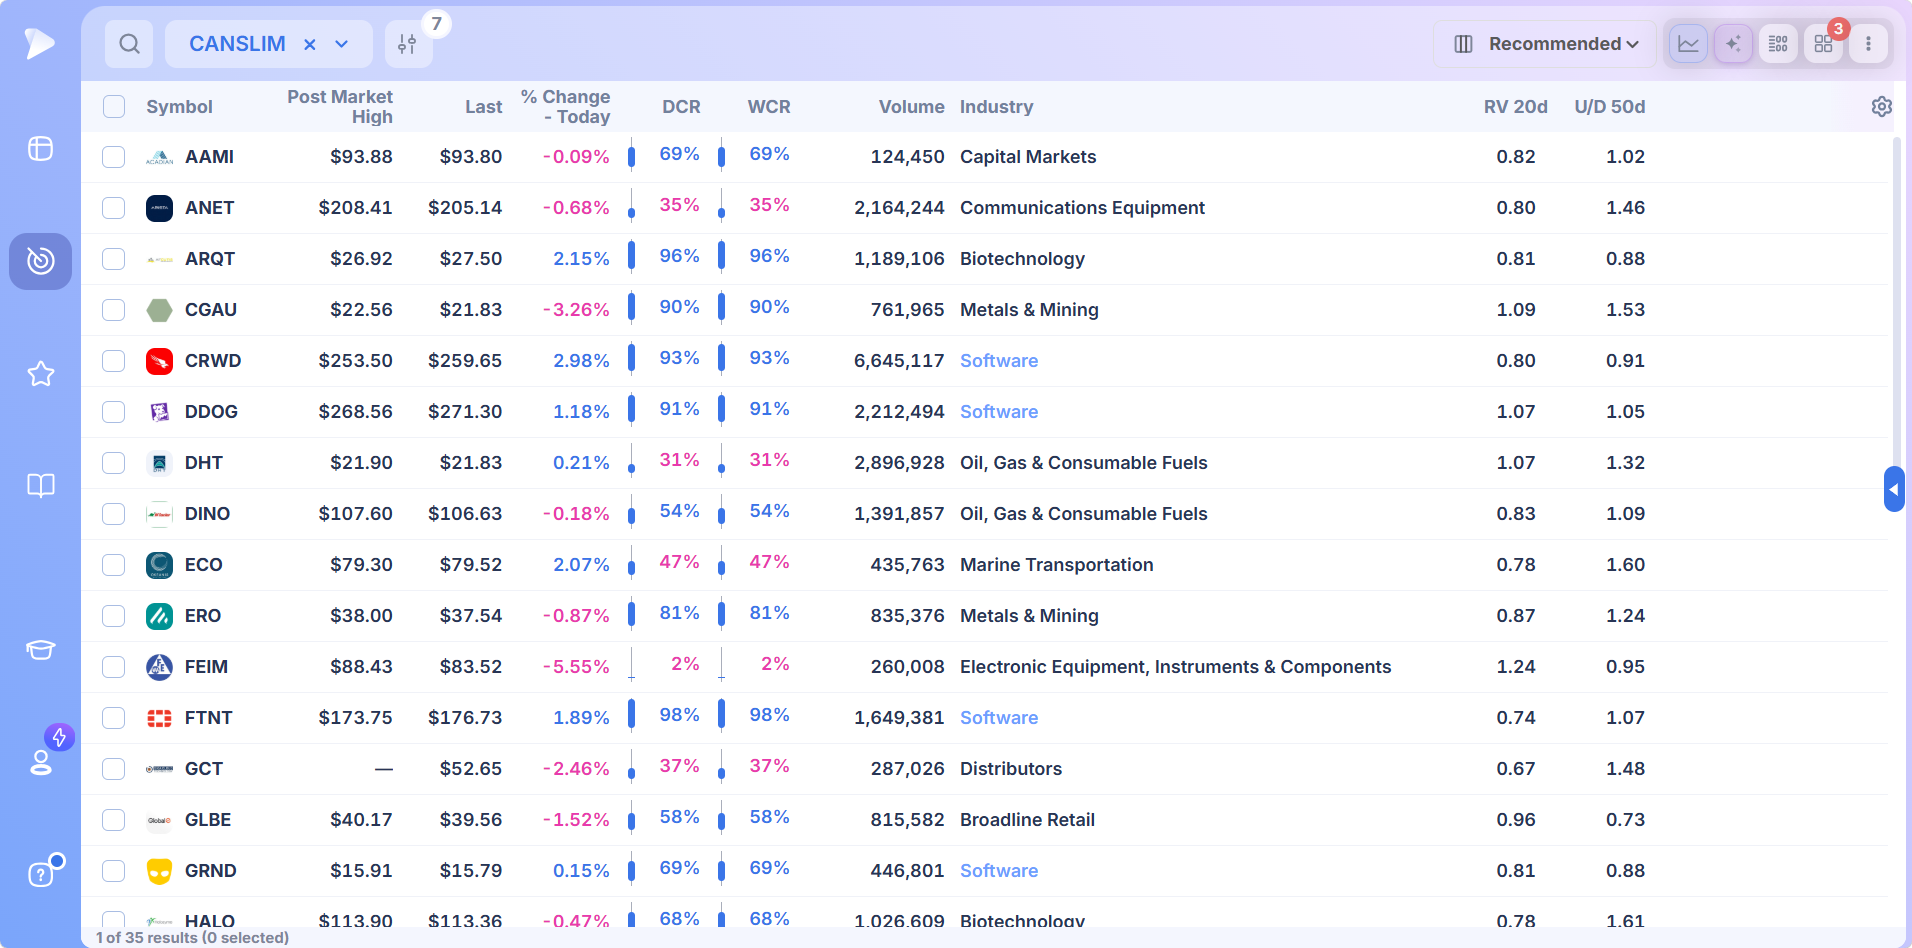
Task: Open the filter sliders with badge 7
Action: (x=408, y=44)
